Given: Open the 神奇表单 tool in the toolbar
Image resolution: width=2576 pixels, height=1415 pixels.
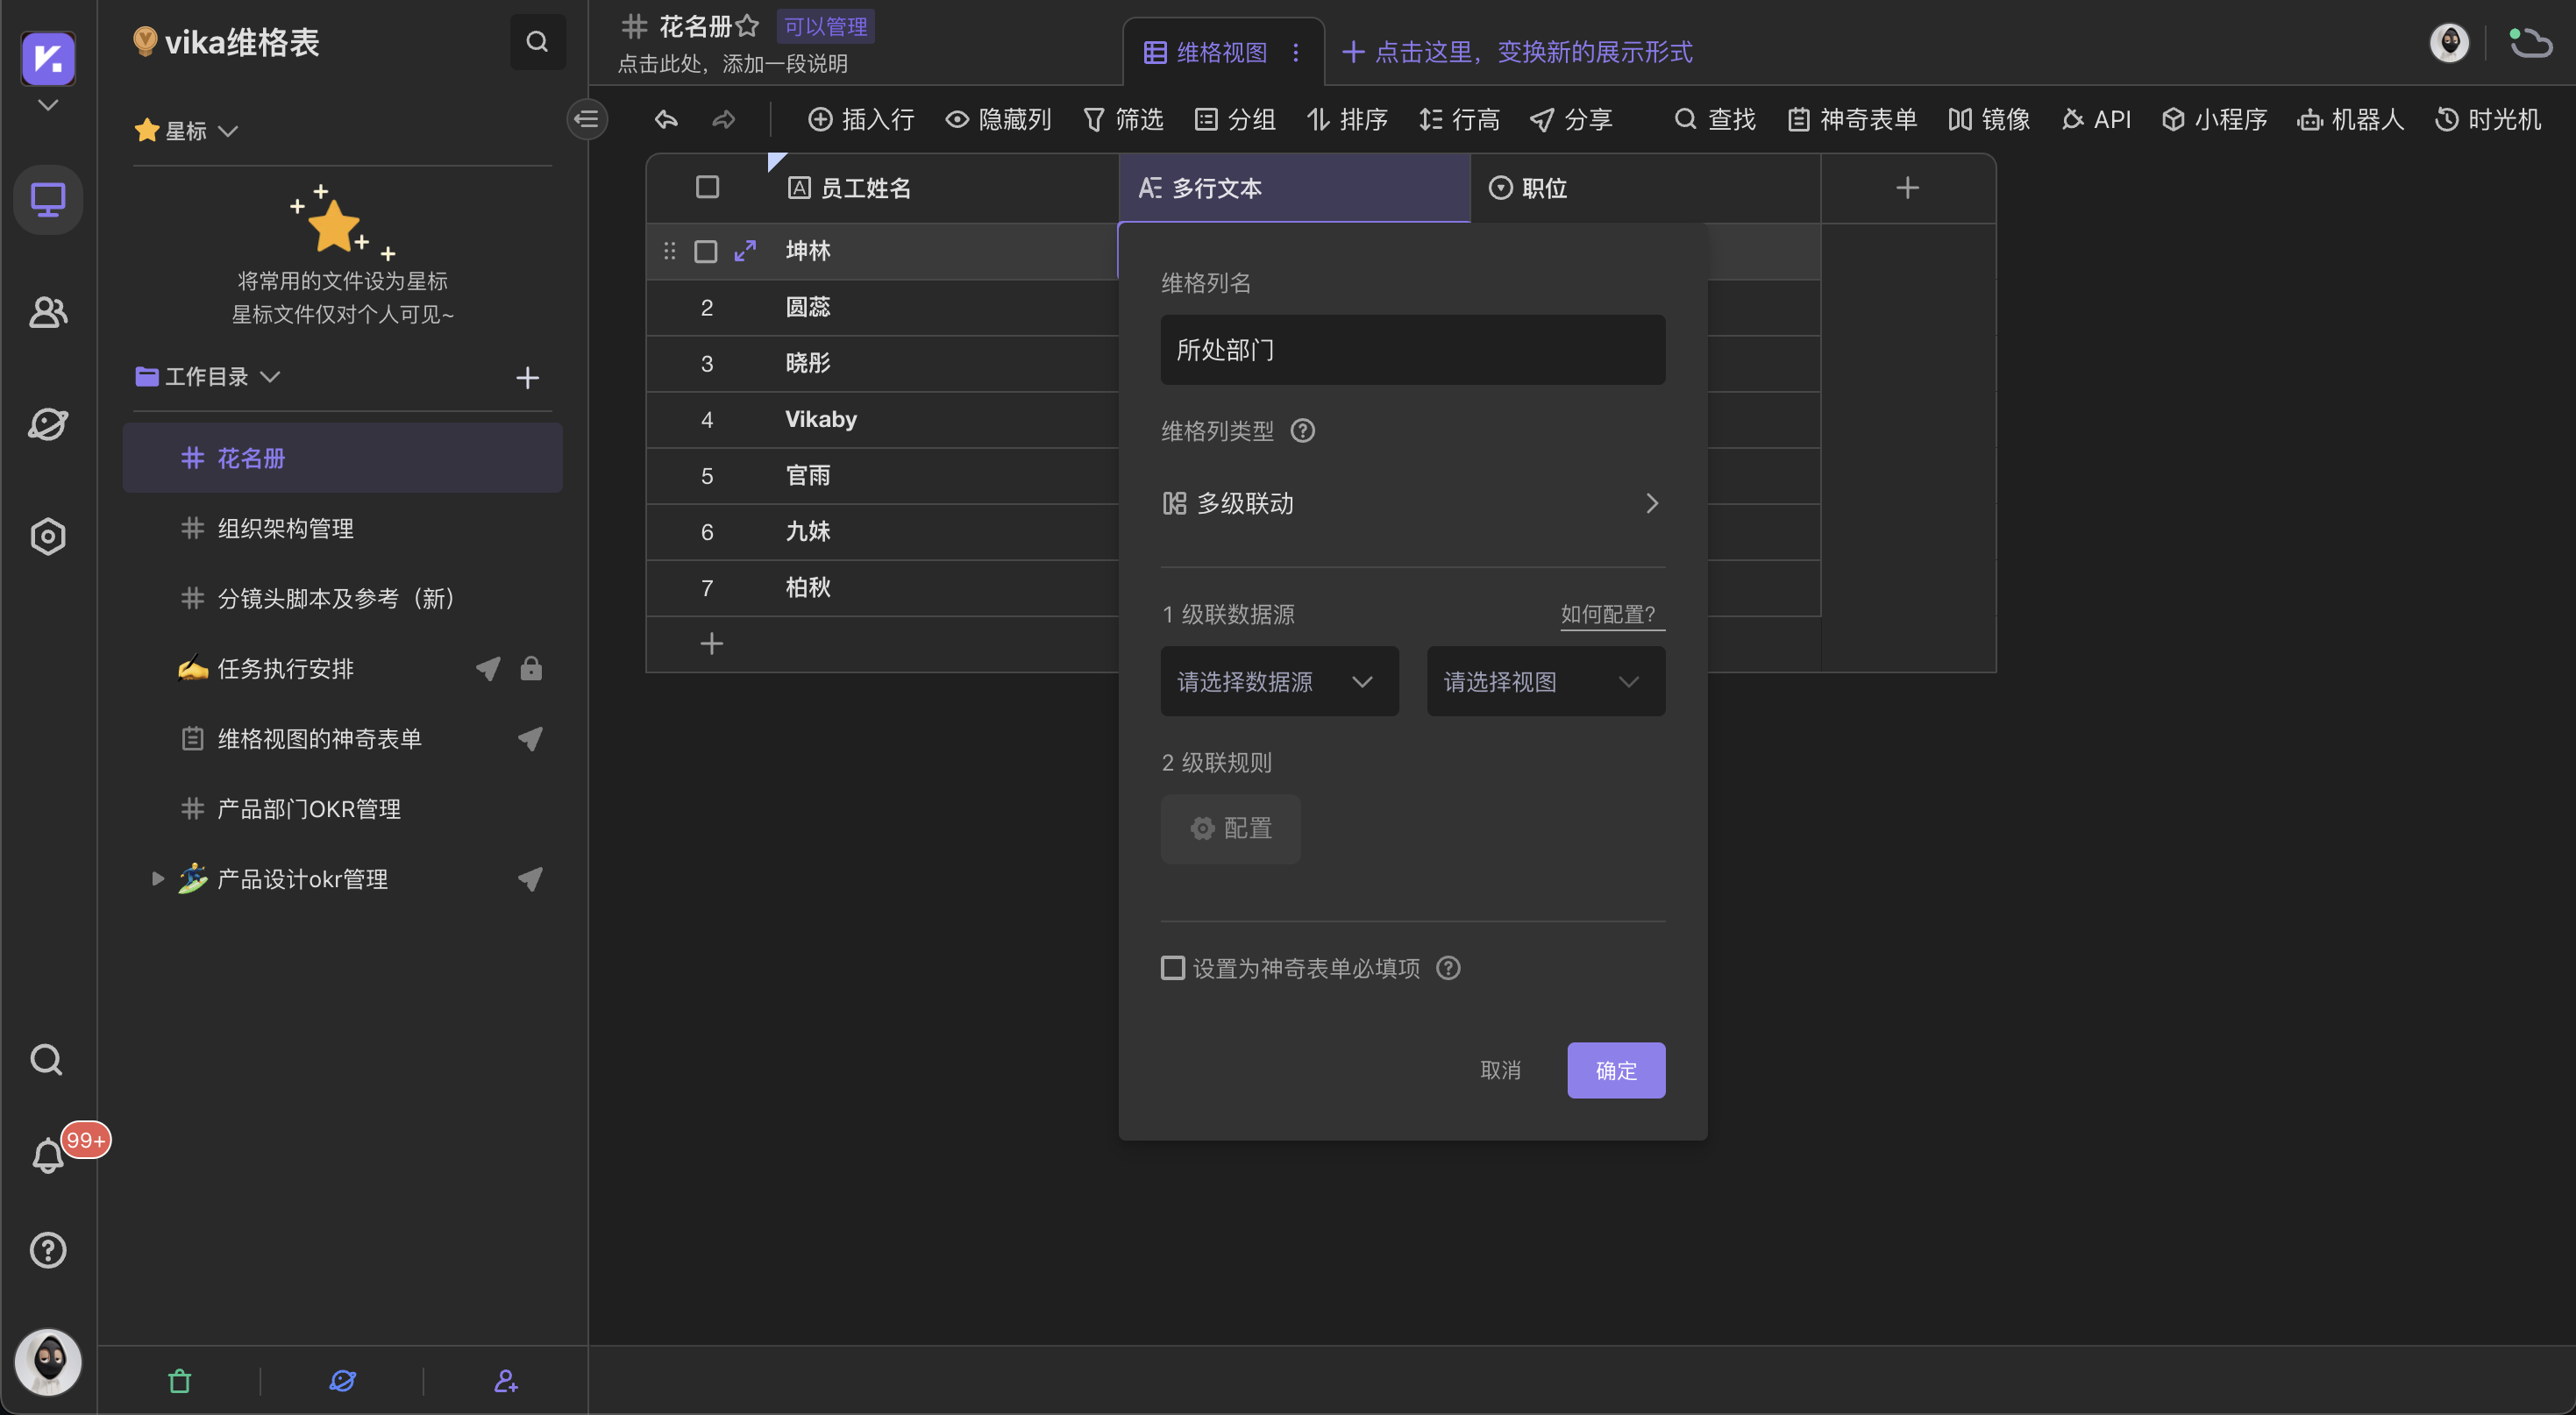Looking at the screenshot, I should pos(1851,119).
